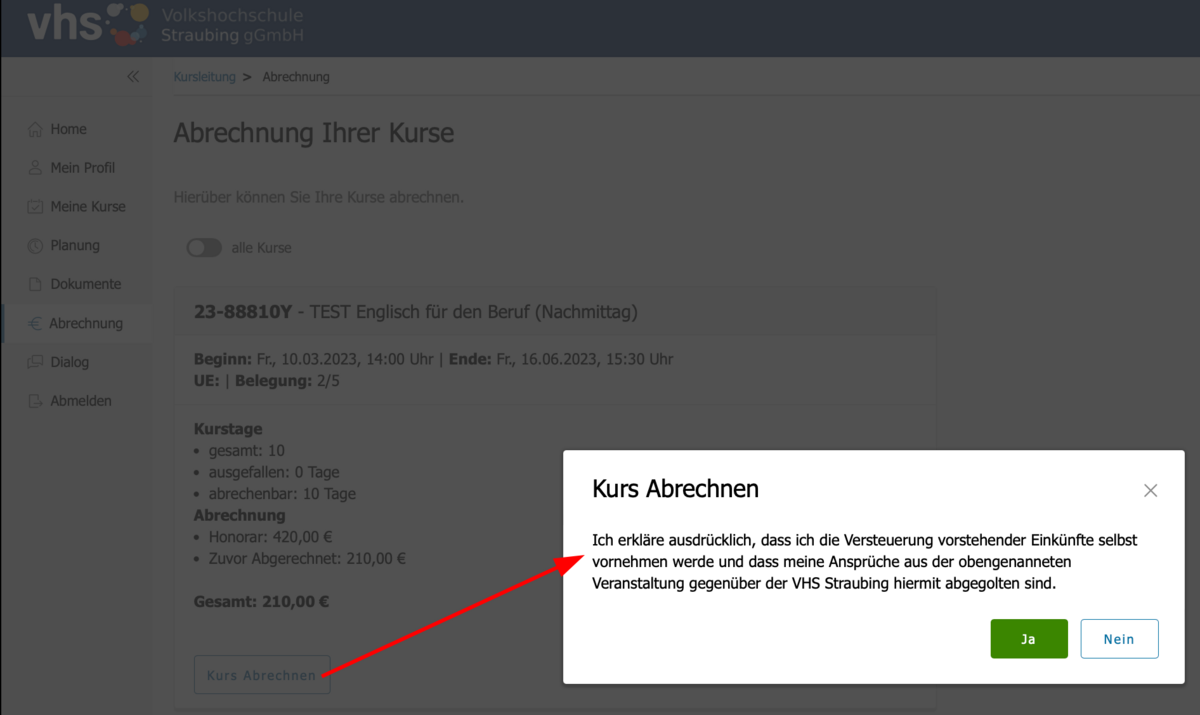Image resolution: width=1200 pixels, height=715 pixels.
Task: Open Dokumente from the sidebar
Action: coord(85,284)
